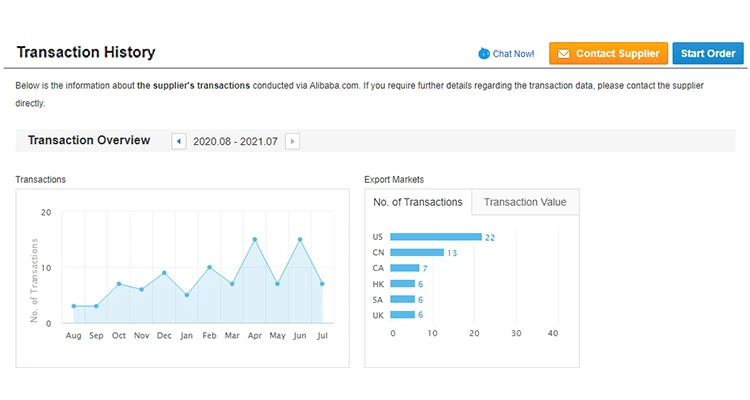Click the Contact Supplier button
This screenshot has width=750, height=400.
point(608,53)
